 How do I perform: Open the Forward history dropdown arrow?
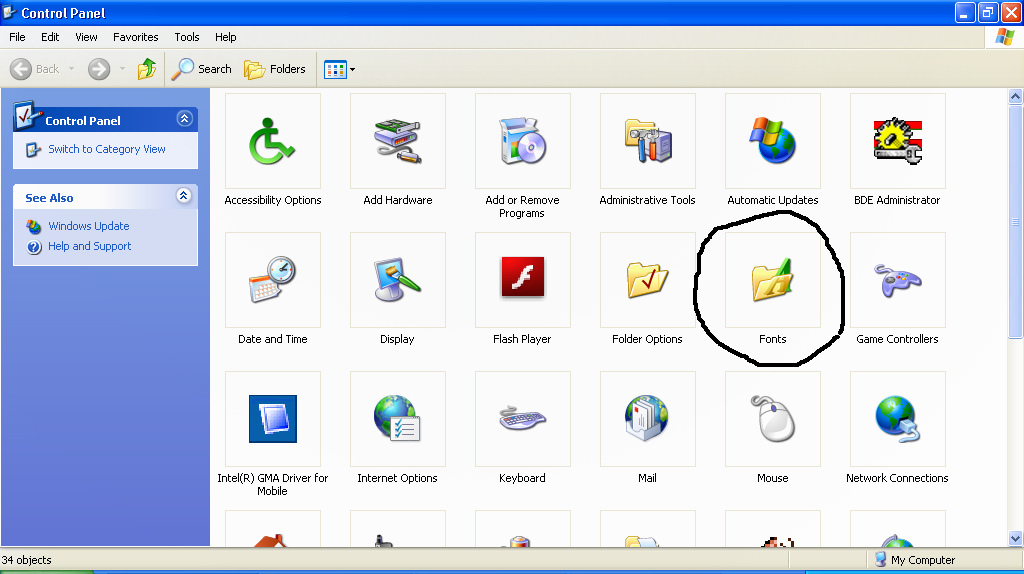122,69
